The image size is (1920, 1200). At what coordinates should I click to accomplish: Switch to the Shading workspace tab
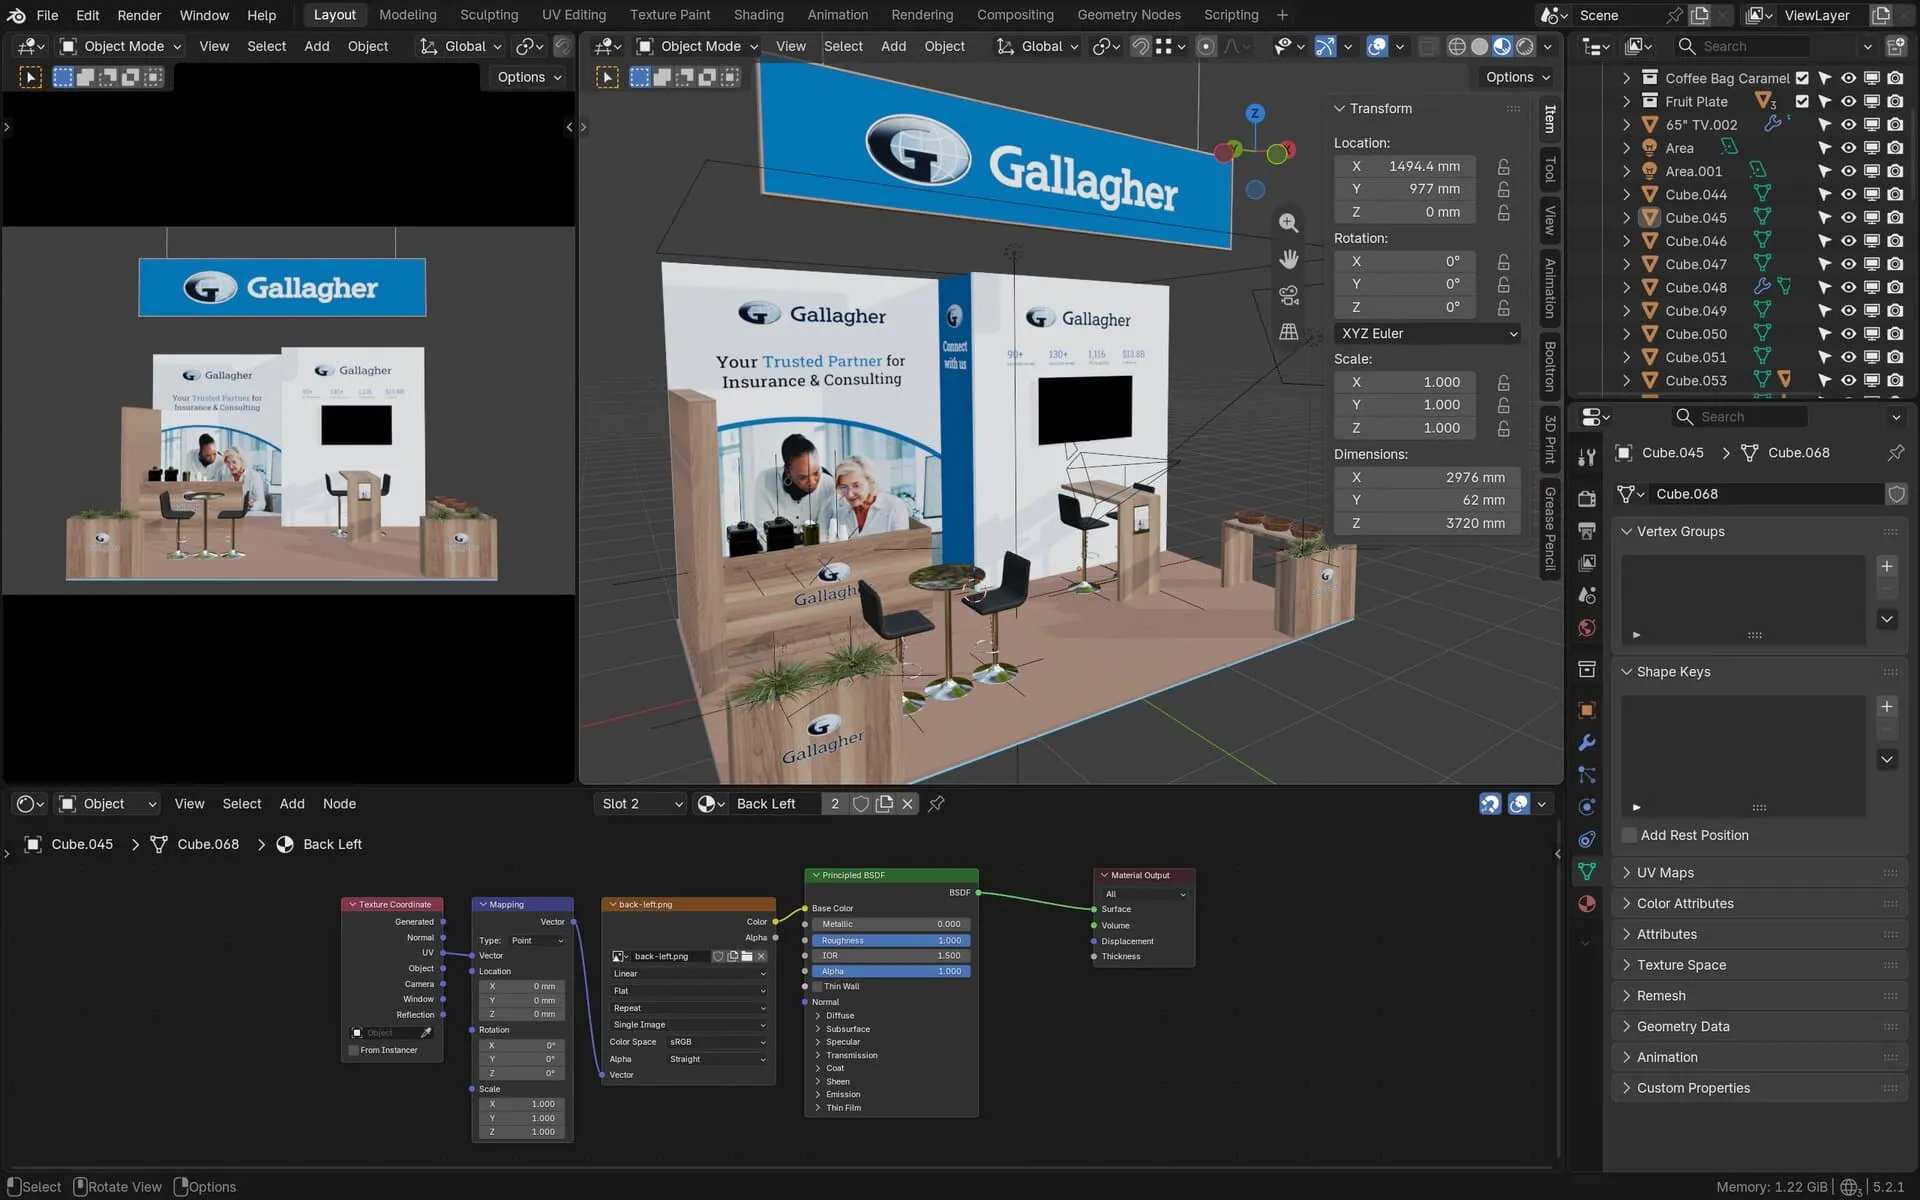pos(758,15)
